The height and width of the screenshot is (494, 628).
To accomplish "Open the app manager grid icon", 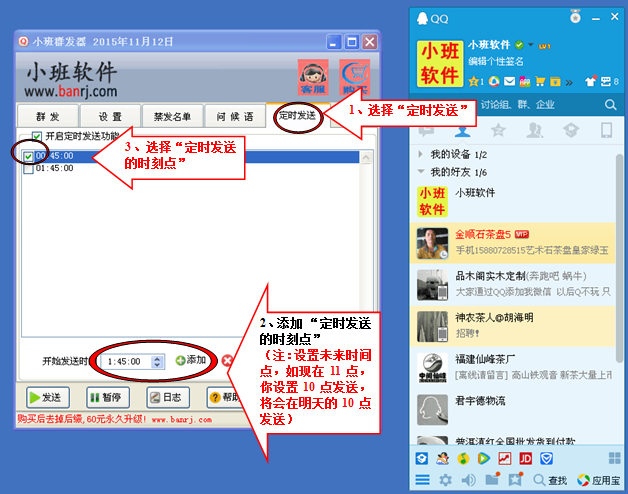I will 615,458.
